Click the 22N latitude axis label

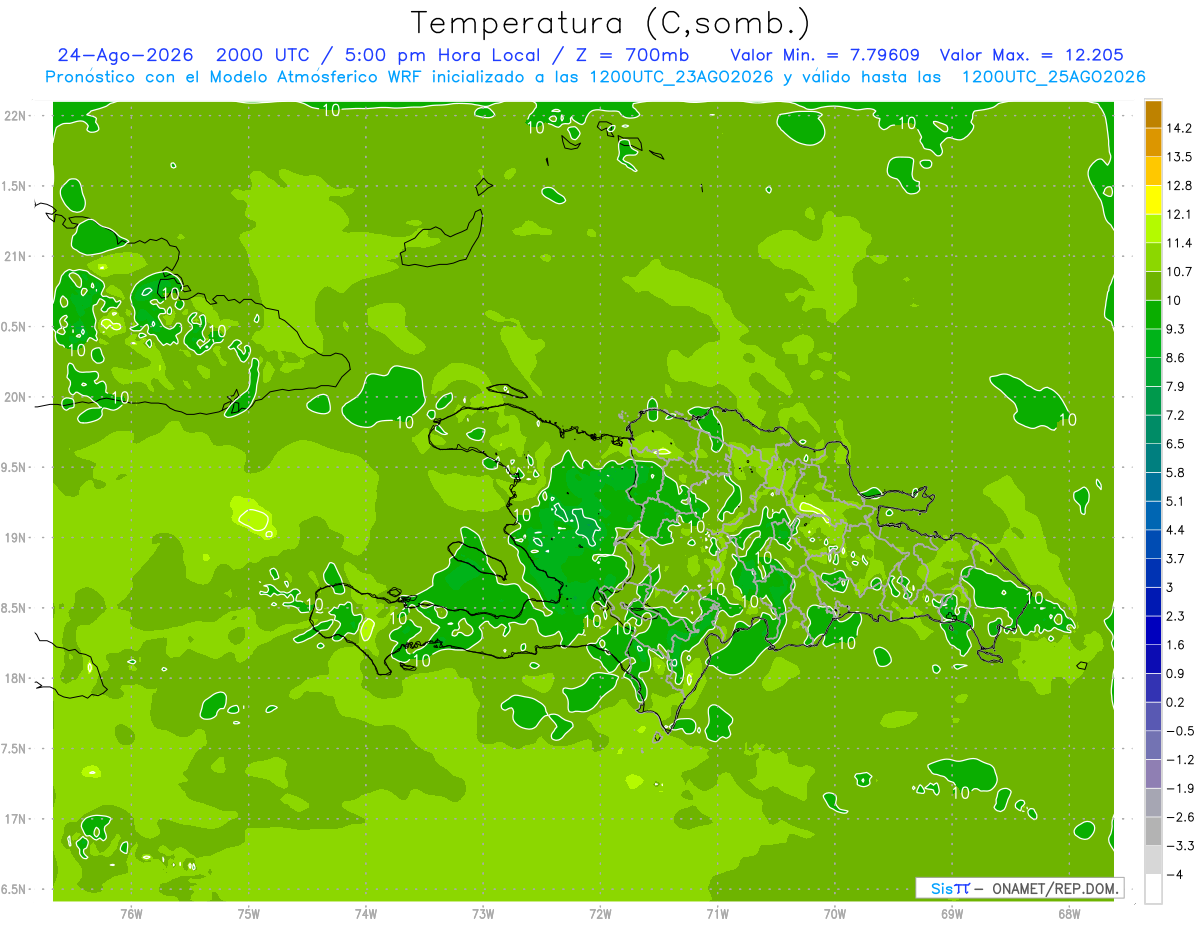(x=15, y=115)
